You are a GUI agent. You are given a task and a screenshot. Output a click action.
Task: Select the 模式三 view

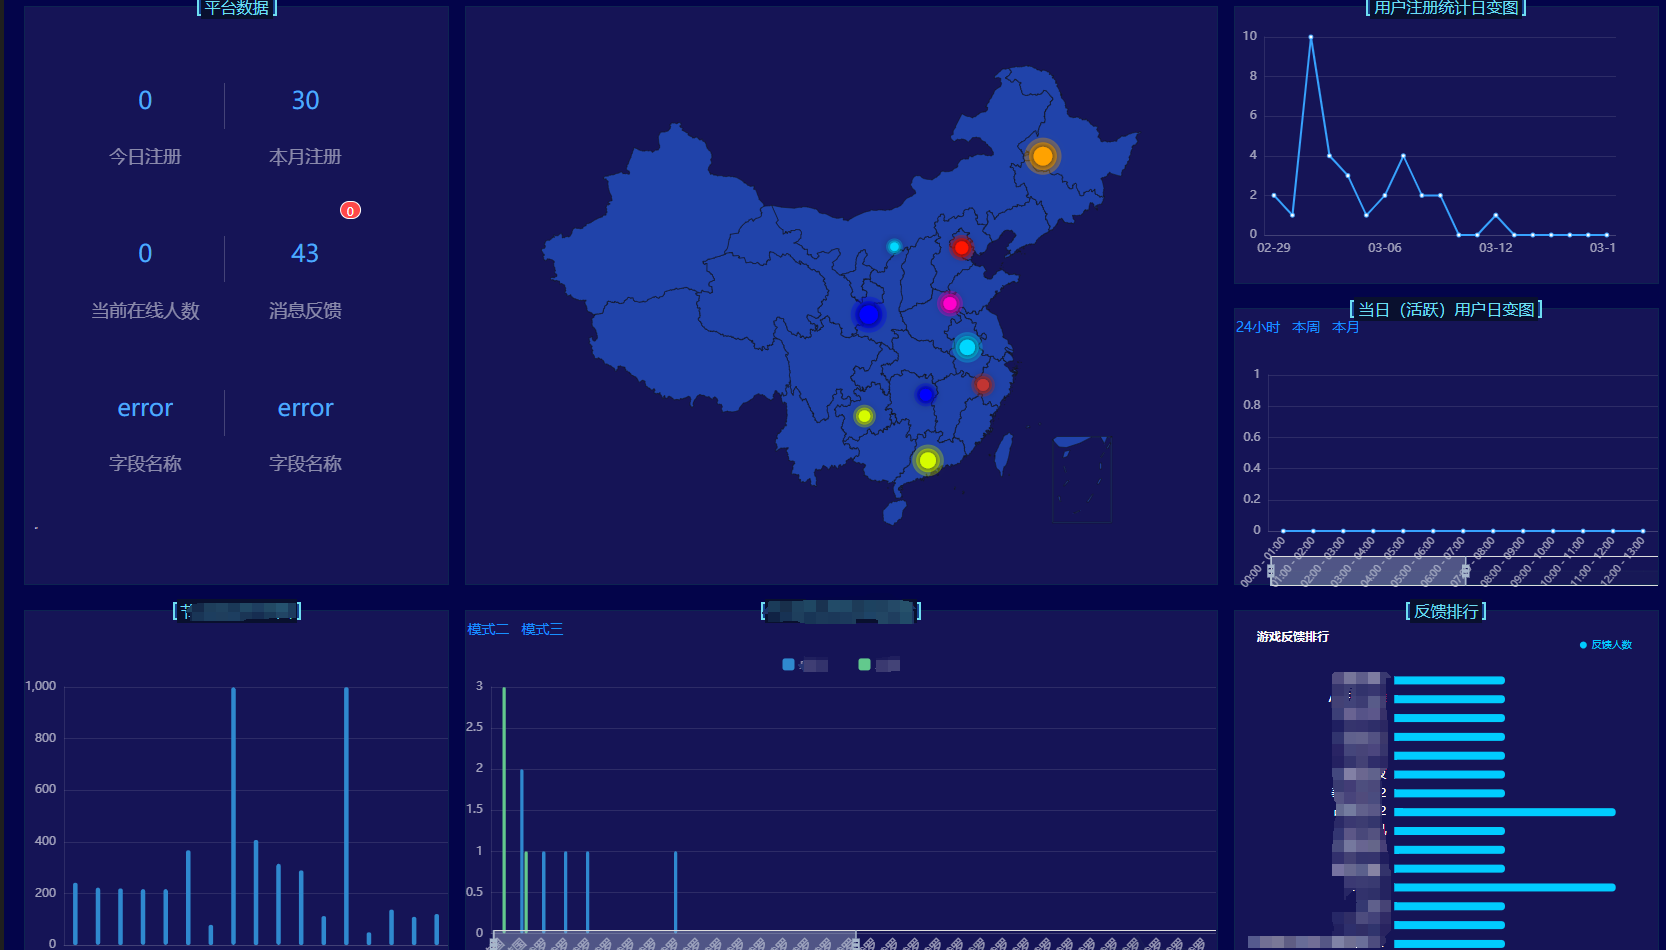pos(542,629)
